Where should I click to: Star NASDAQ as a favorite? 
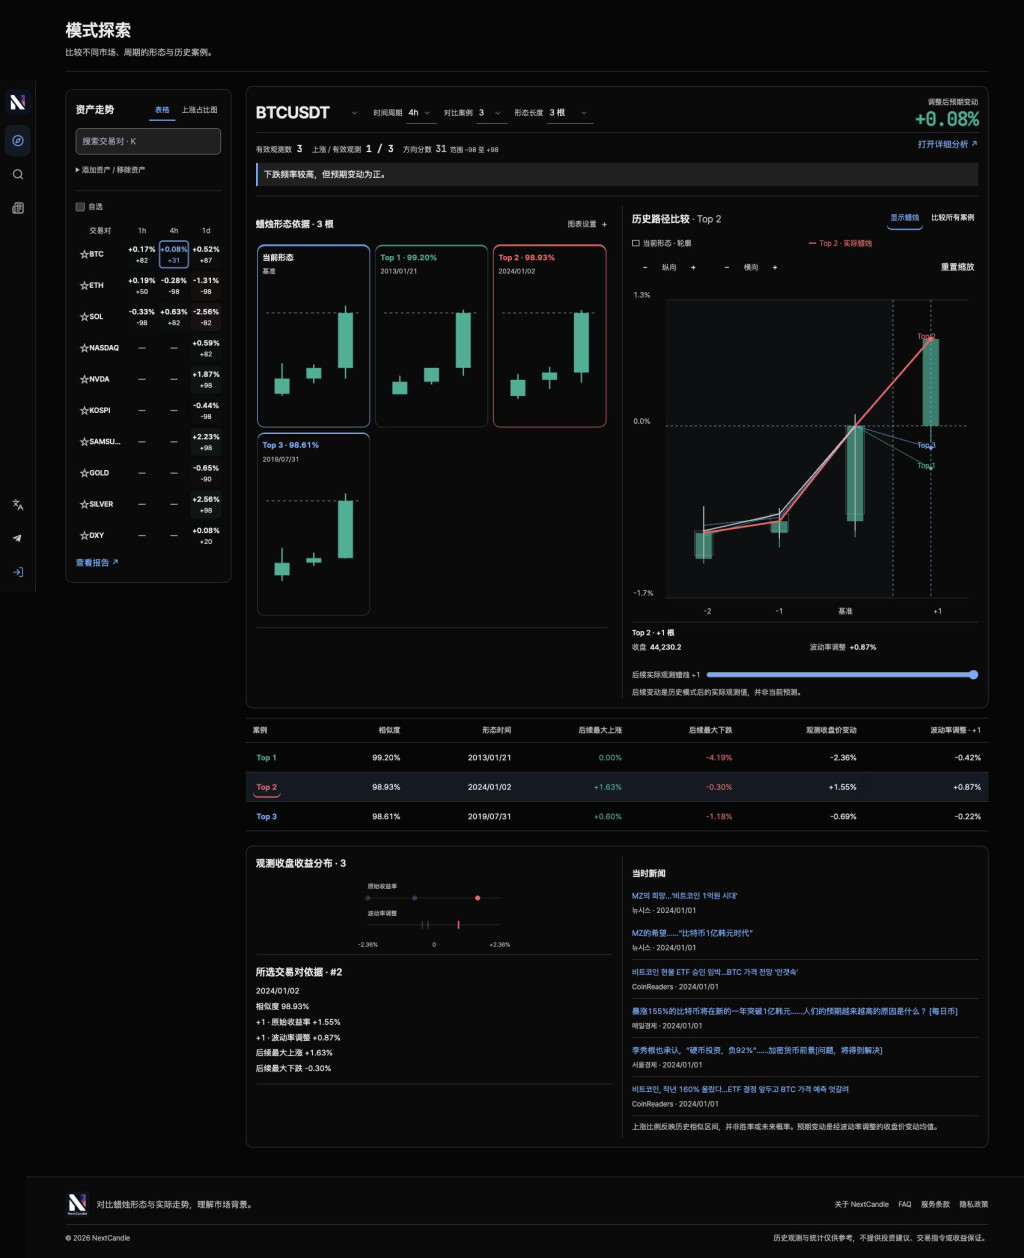[84, 348]
